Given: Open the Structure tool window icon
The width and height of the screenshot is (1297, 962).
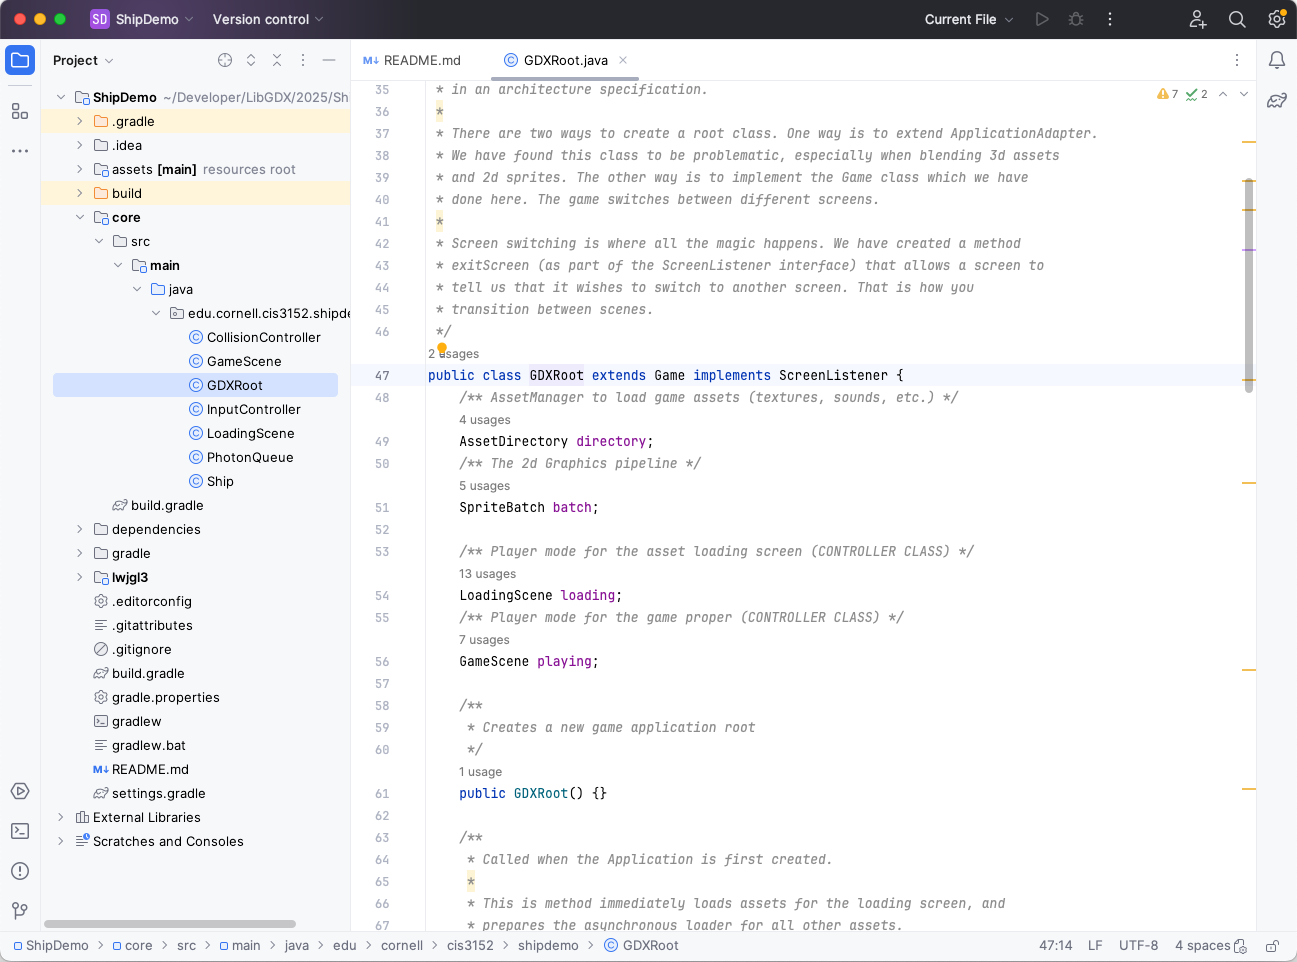Looking at the screenshot, I should [x=20, y=111].
